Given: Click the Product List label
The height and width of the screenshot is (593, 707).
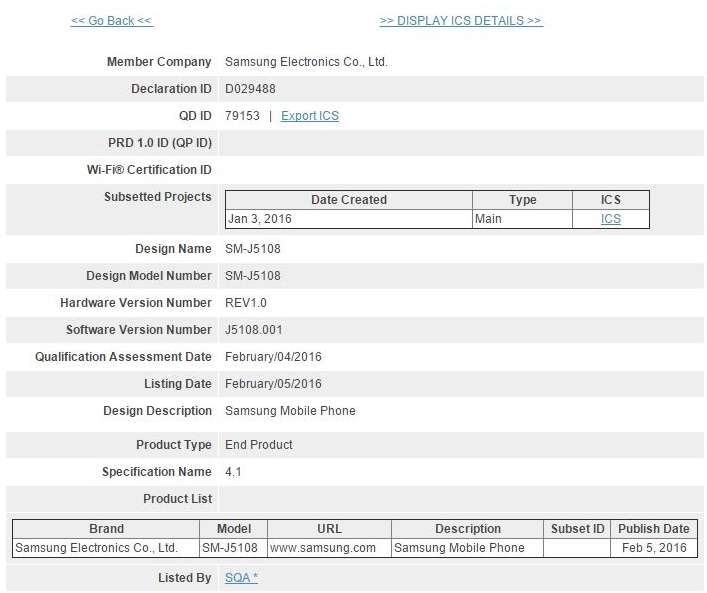Looking at the screenshot, I should tap(177, 499).
